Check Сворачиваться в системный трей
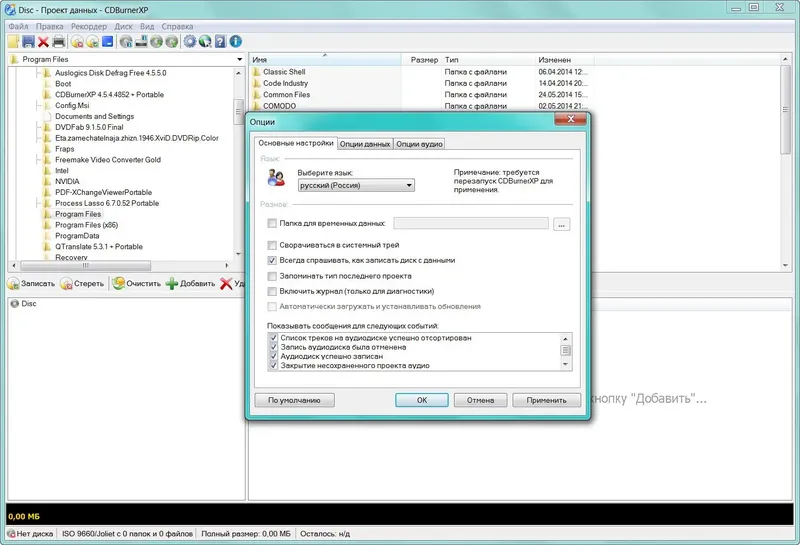 coord(272,245)
